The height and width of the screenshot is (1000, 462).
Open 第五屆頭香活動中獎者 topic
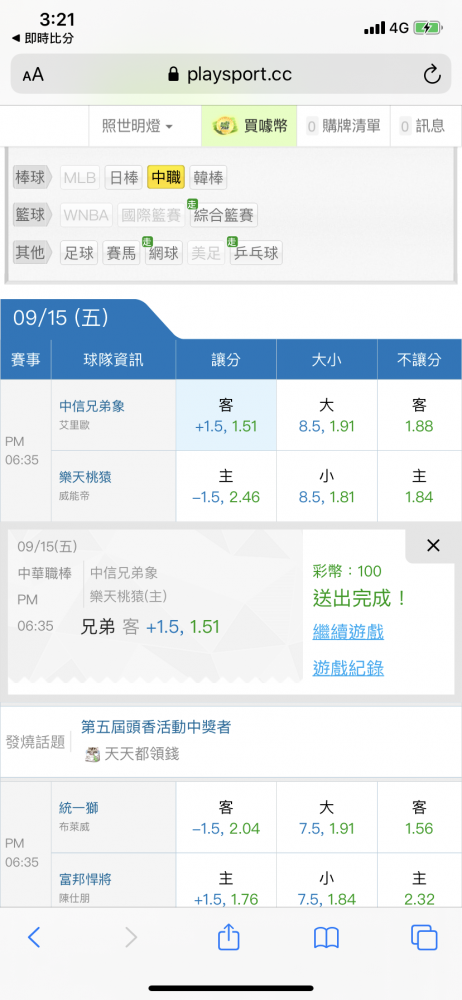(156, 726)
